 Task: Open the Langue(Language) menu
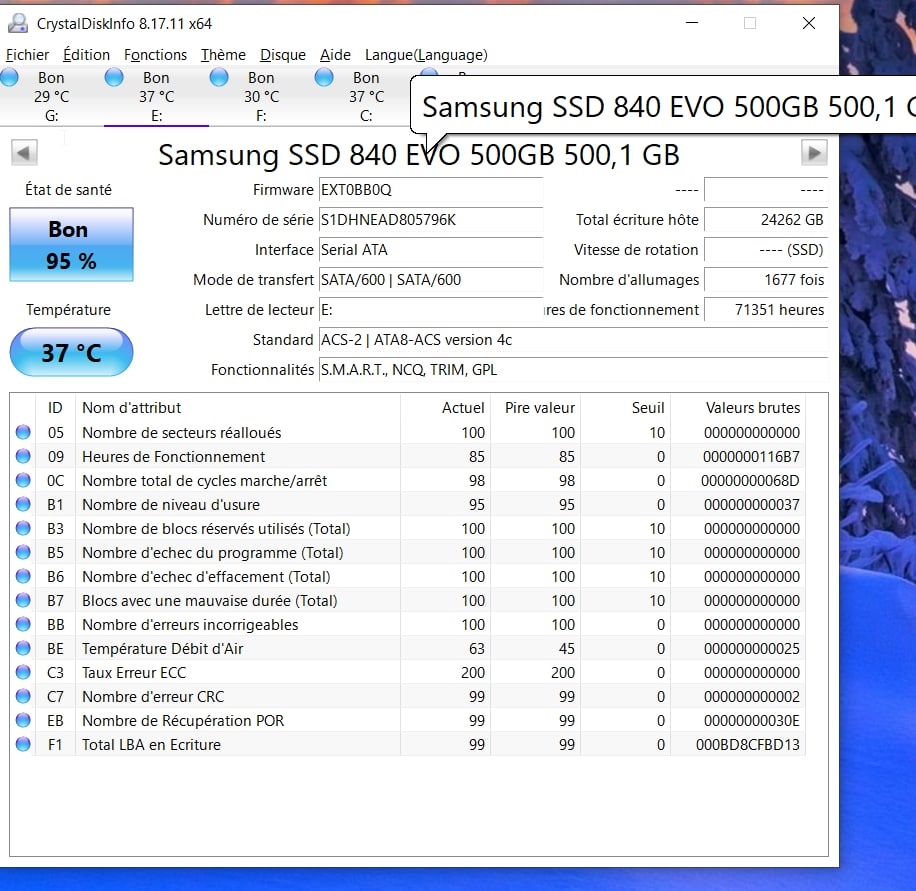pos(426,55)
